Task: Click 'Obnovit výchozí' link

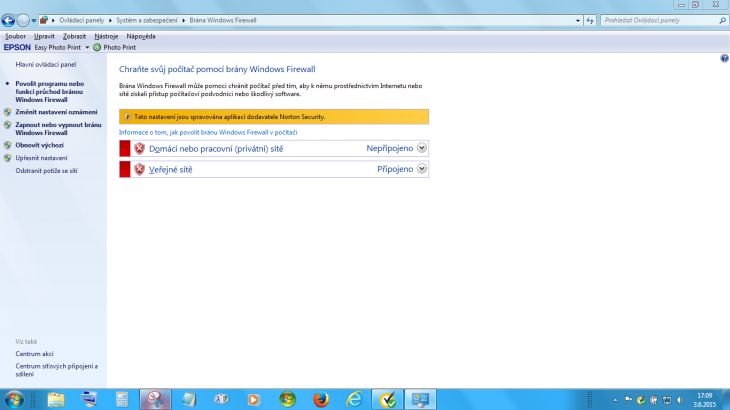Action: pyautogui.click(x=40, y=145)
